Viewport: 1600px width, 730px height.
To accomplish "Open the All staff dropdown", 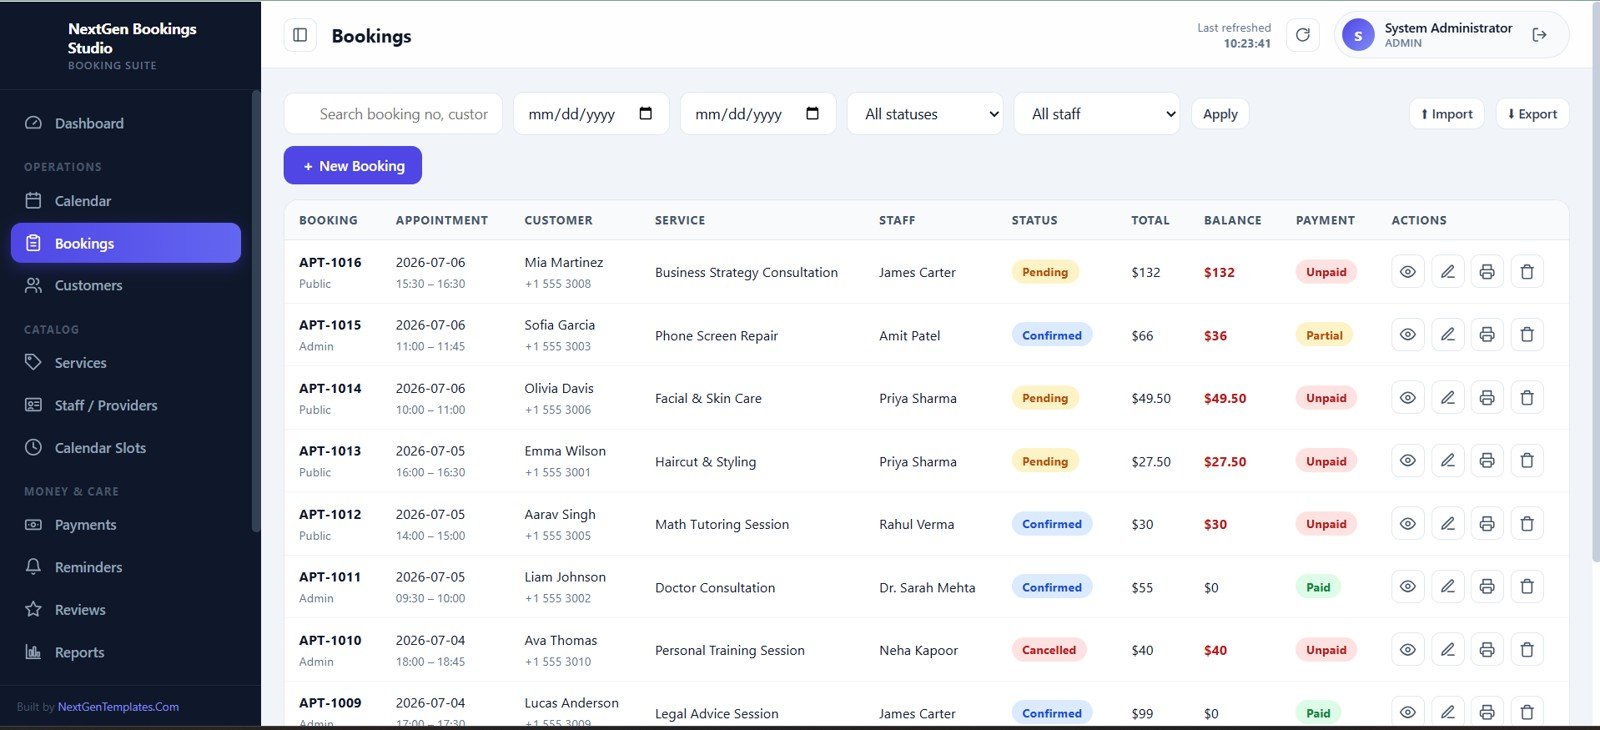I will [1096, 114].
